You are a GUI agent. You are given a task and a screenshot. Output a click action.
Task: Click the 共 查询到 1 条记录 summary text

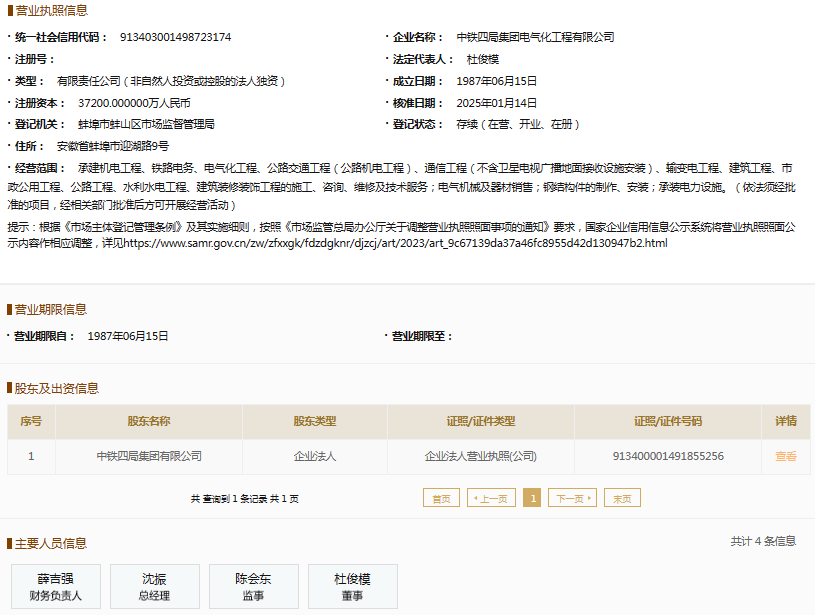[x=245, y=499]
